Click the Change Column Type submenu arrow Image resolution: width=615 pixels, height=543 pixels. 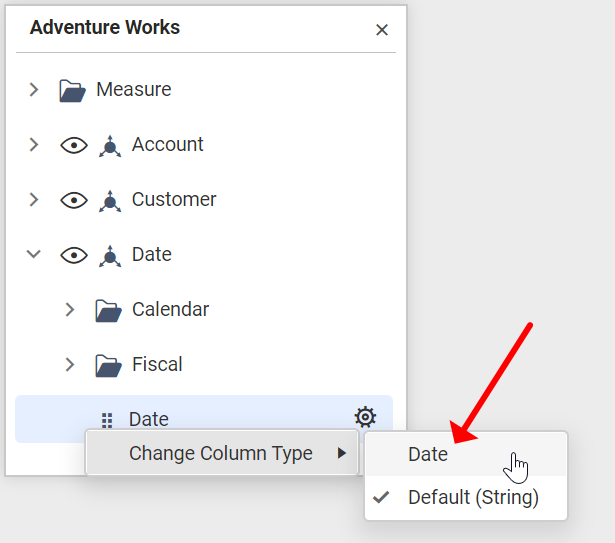[x=342, y=453]
